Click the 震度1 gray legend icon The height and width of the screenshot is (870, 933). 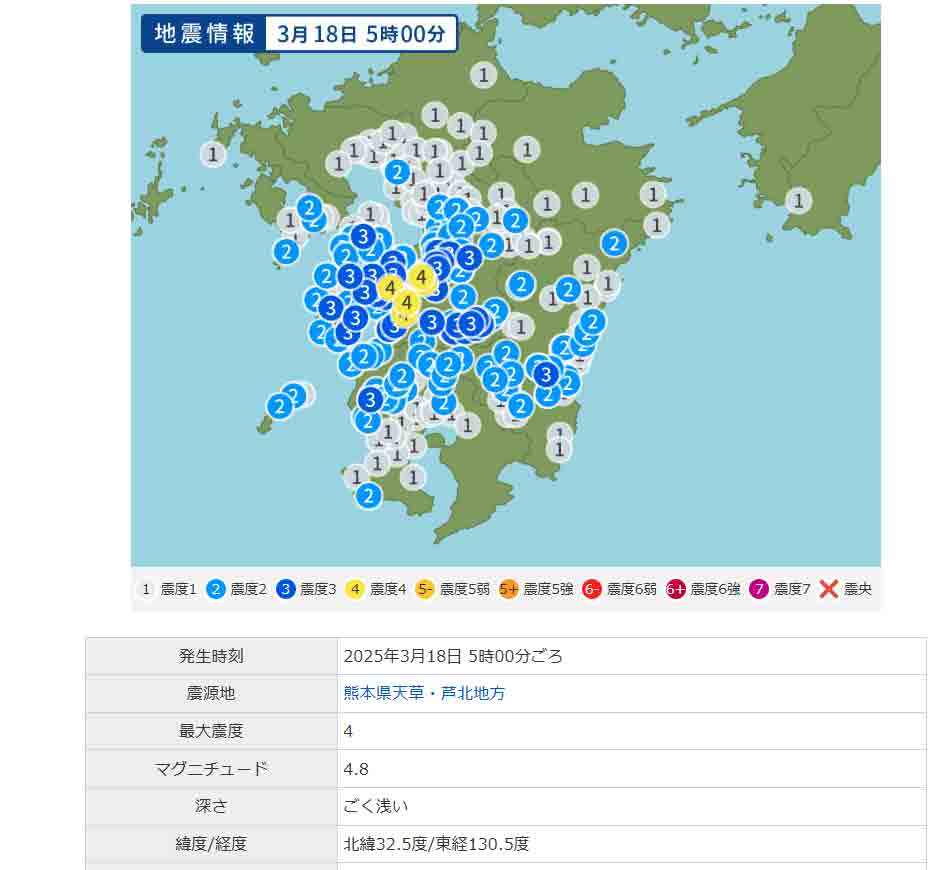click(x=146, y=589)
